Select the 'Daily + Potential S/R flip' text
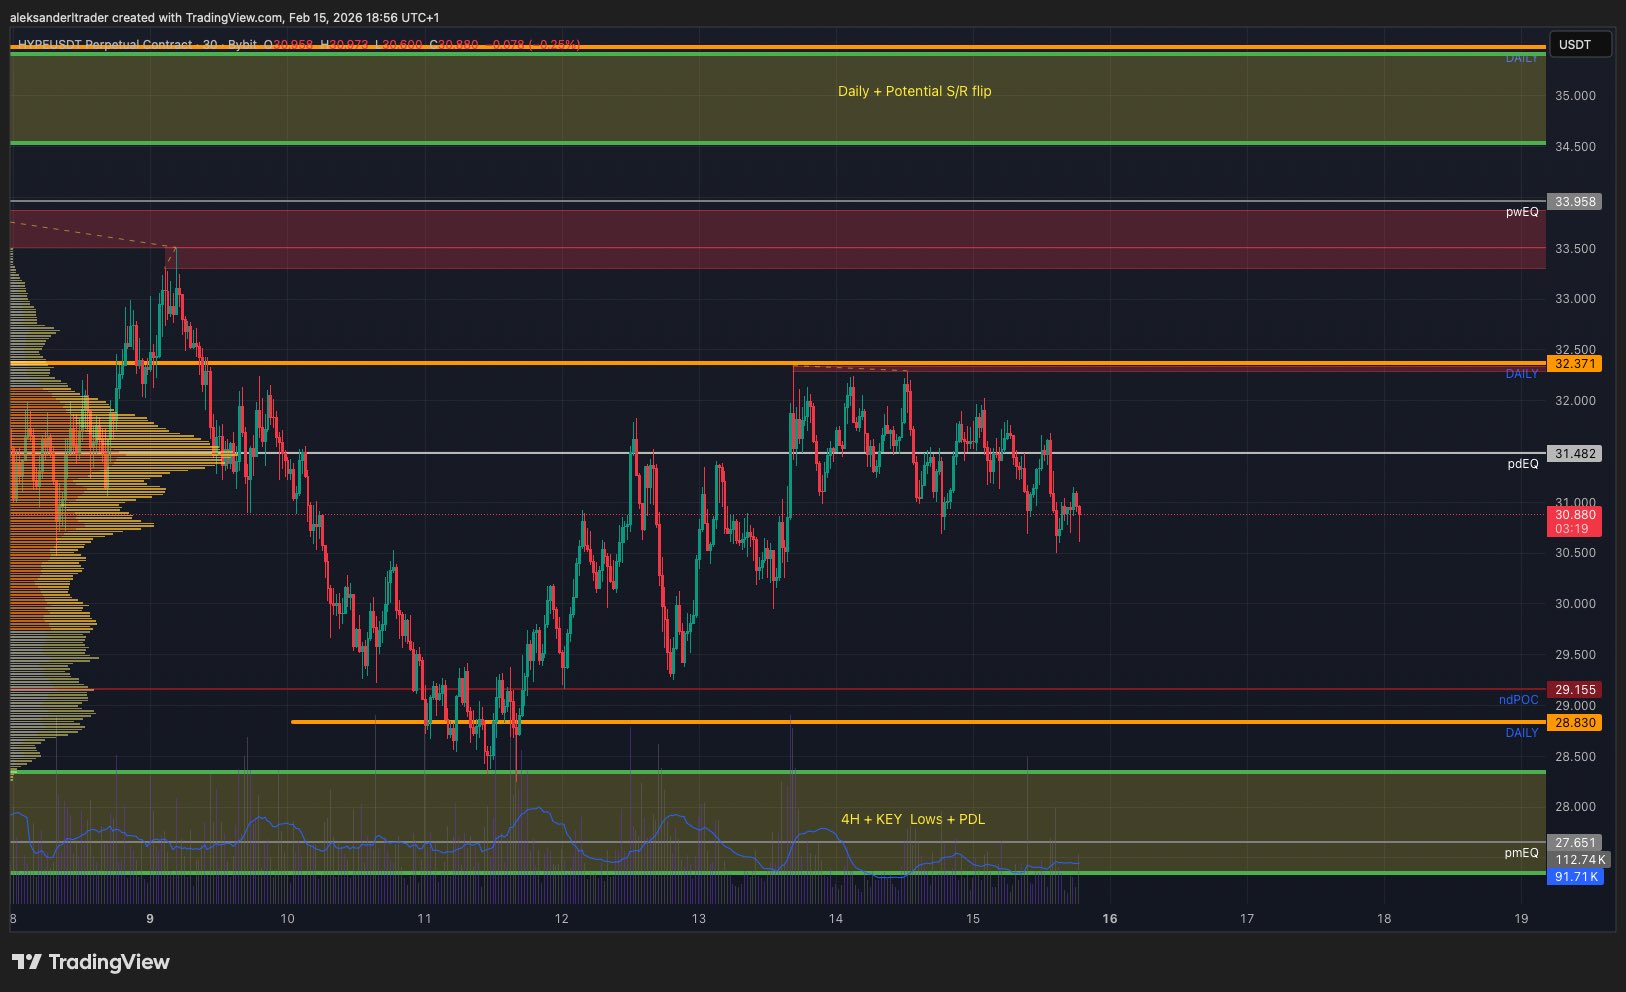The image size is (1626, 992). click(x=914, y=91)
